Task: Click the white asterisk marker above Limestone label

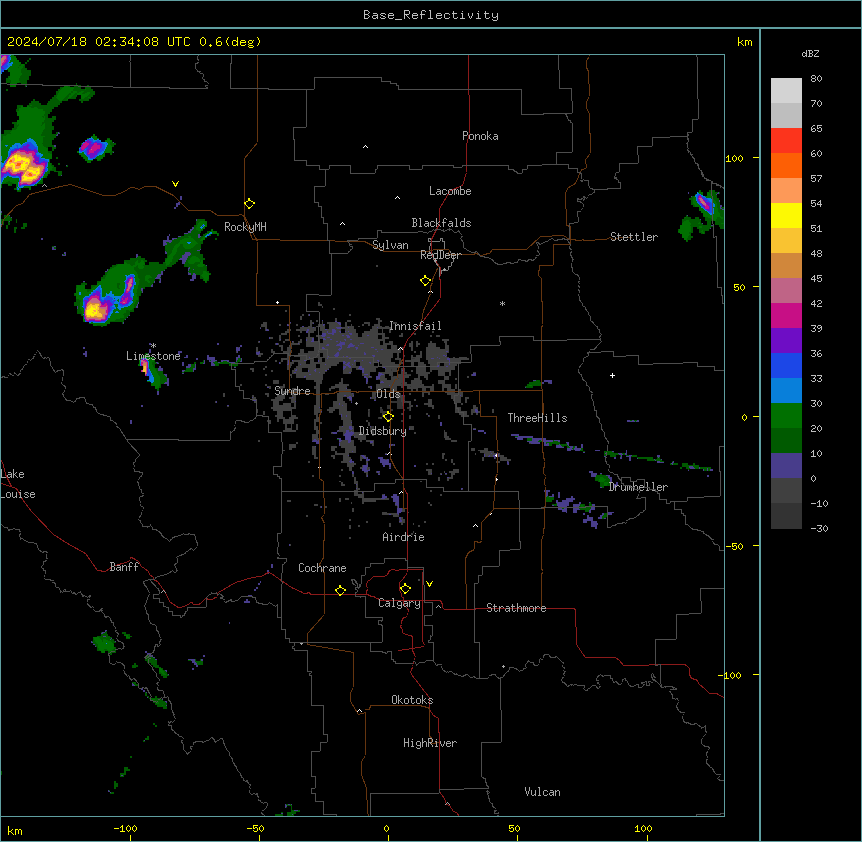Action: 153,346
